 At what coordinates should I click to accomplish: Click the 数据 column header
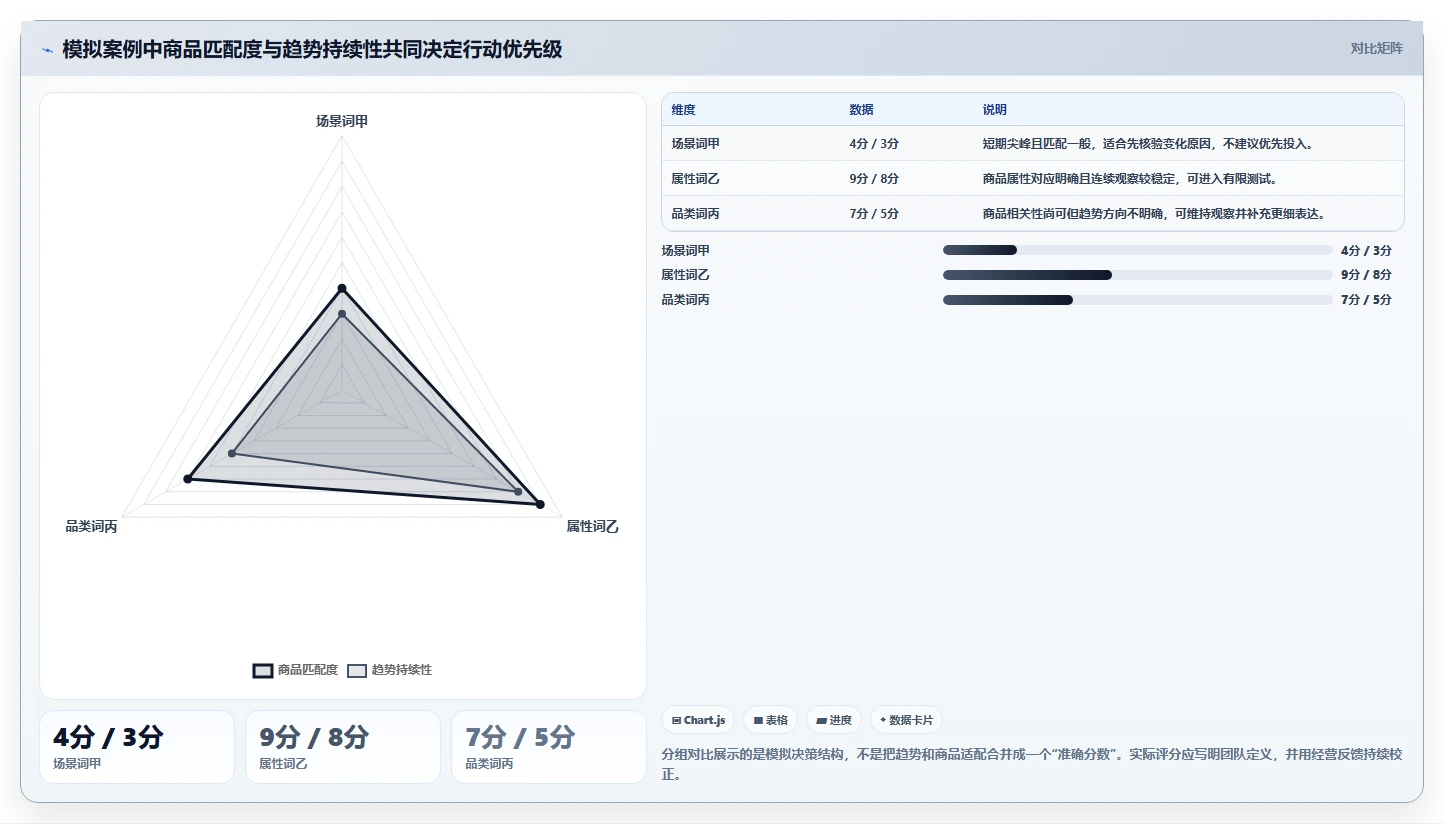coord(861,109)
